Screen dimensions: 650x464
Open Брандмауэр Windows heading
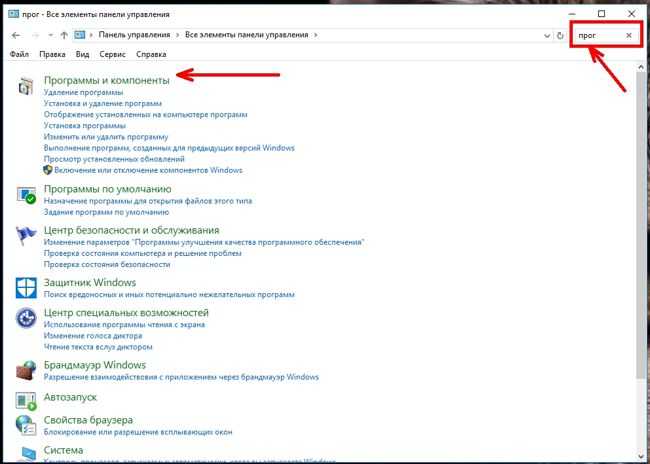tap(95, 365)
